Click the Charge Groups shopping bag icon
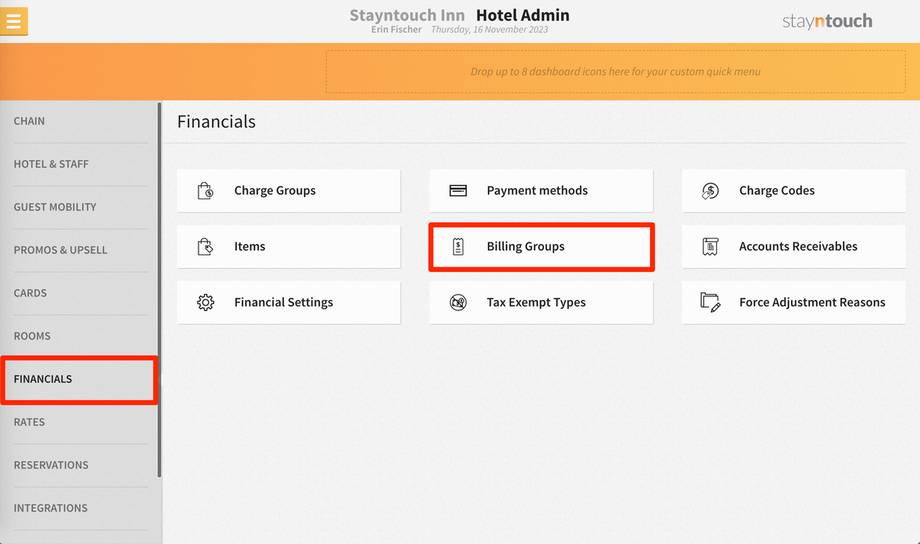Viewport: 920px width, 544px height. click(x=205, y=191)
